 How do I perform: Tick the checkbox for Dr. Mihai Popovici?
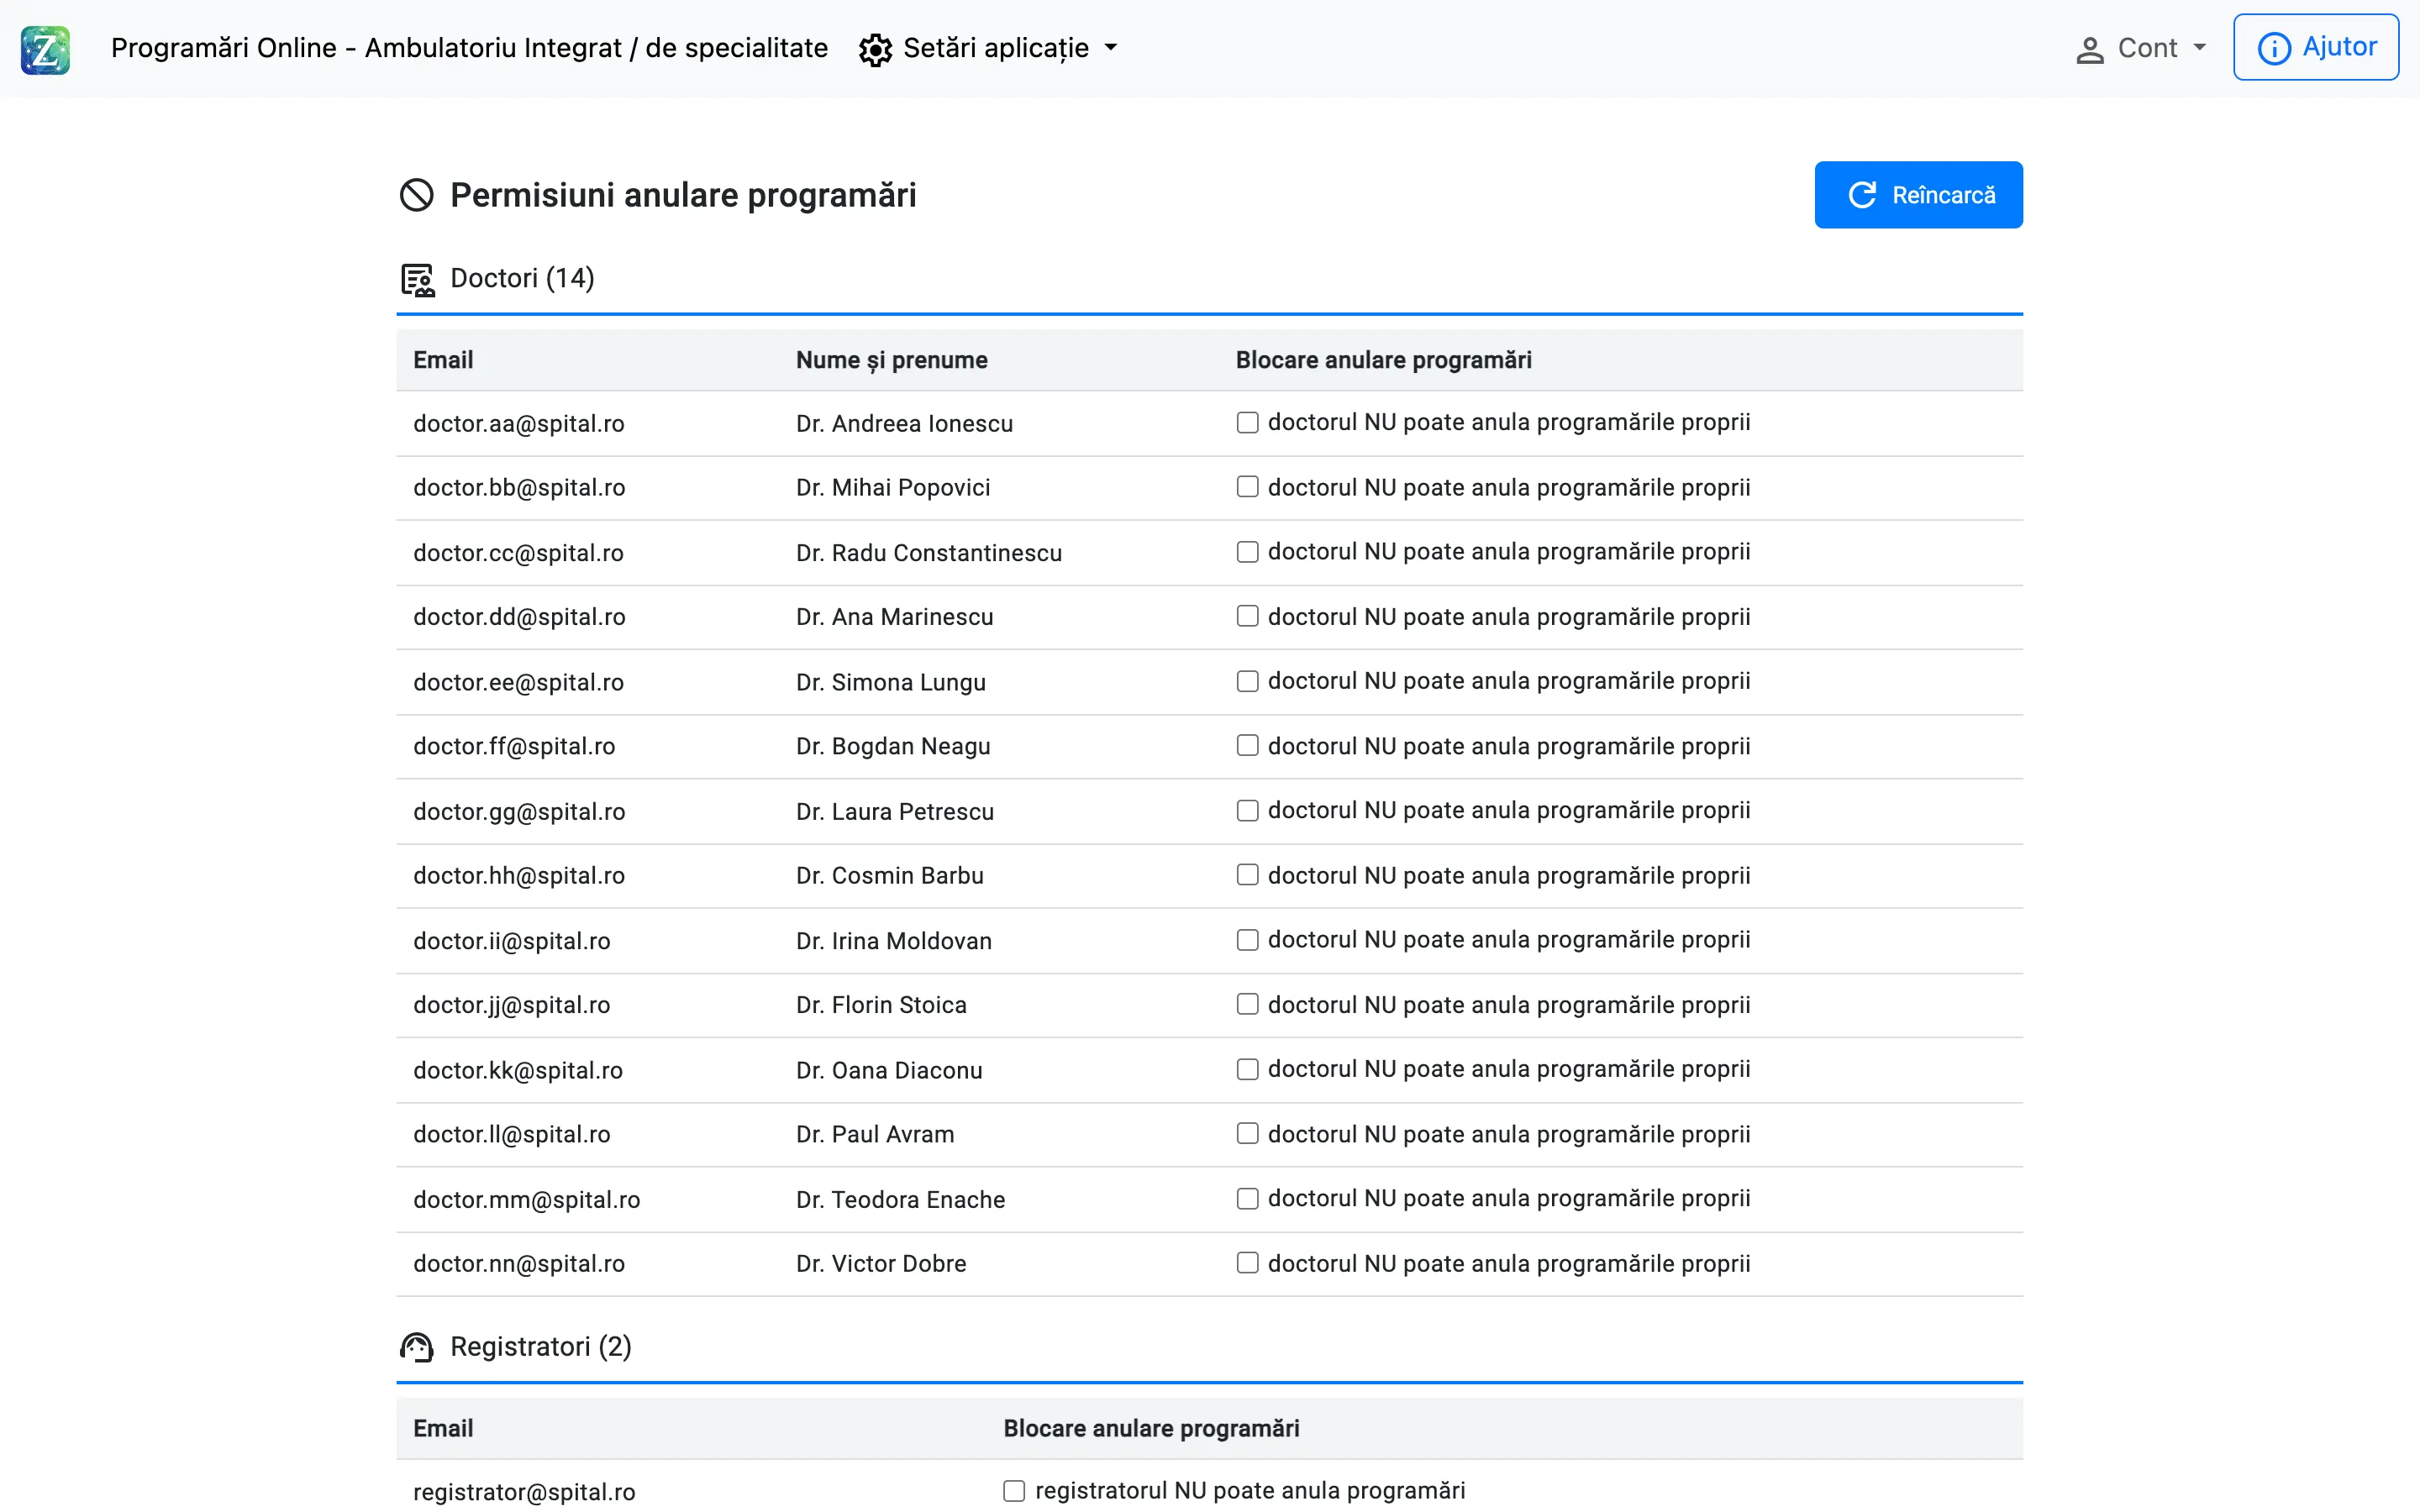[1247, 487]
